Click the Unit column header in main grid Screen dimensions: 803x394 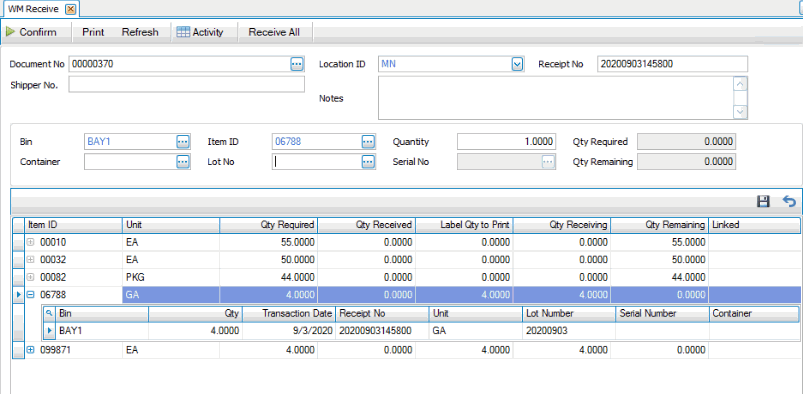point(171,225)
